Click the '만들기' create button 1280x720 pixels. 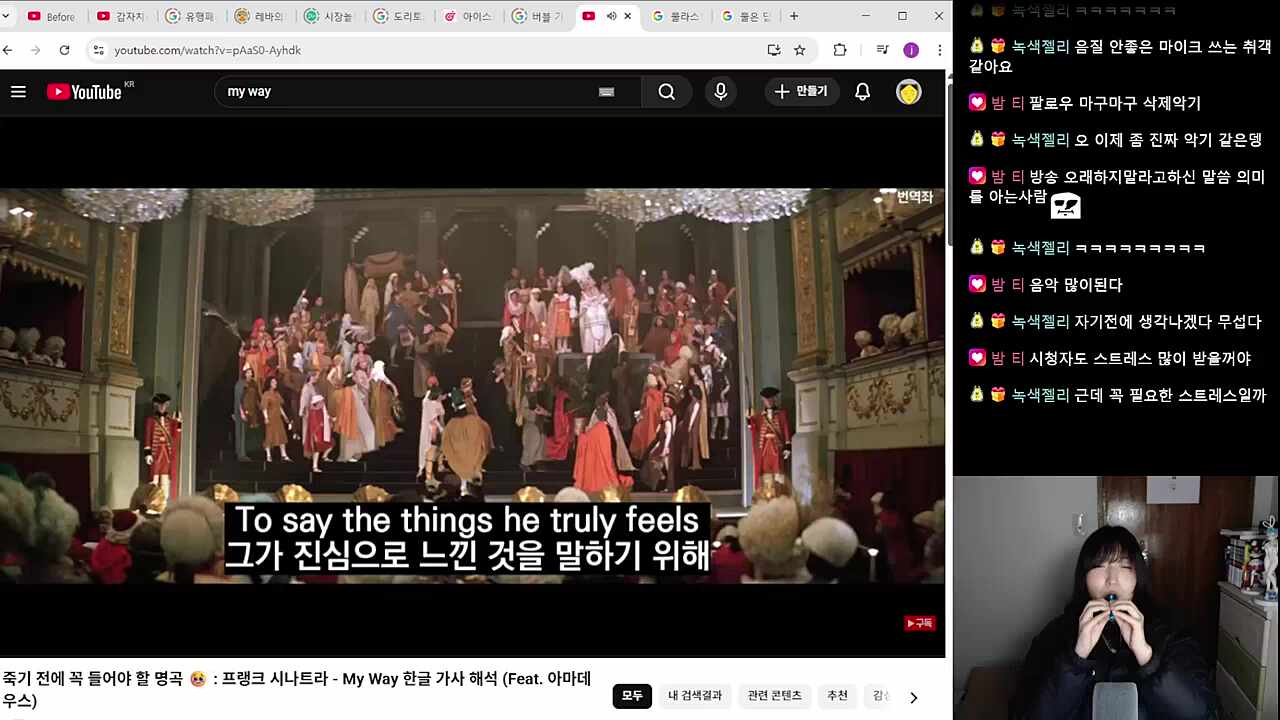[802, 92]
